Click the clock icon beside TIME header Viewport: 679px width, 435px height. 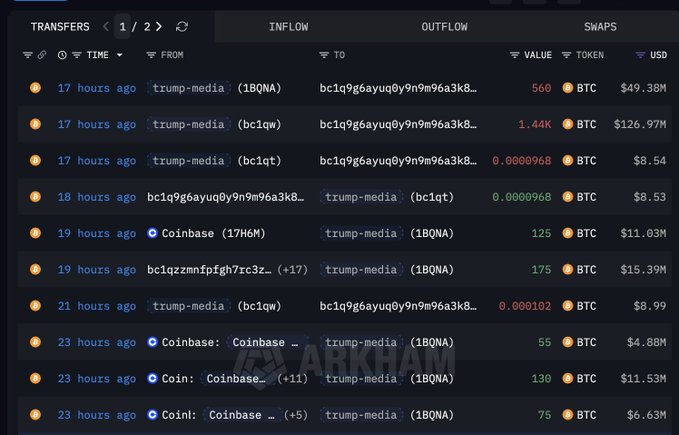[63, 55]
